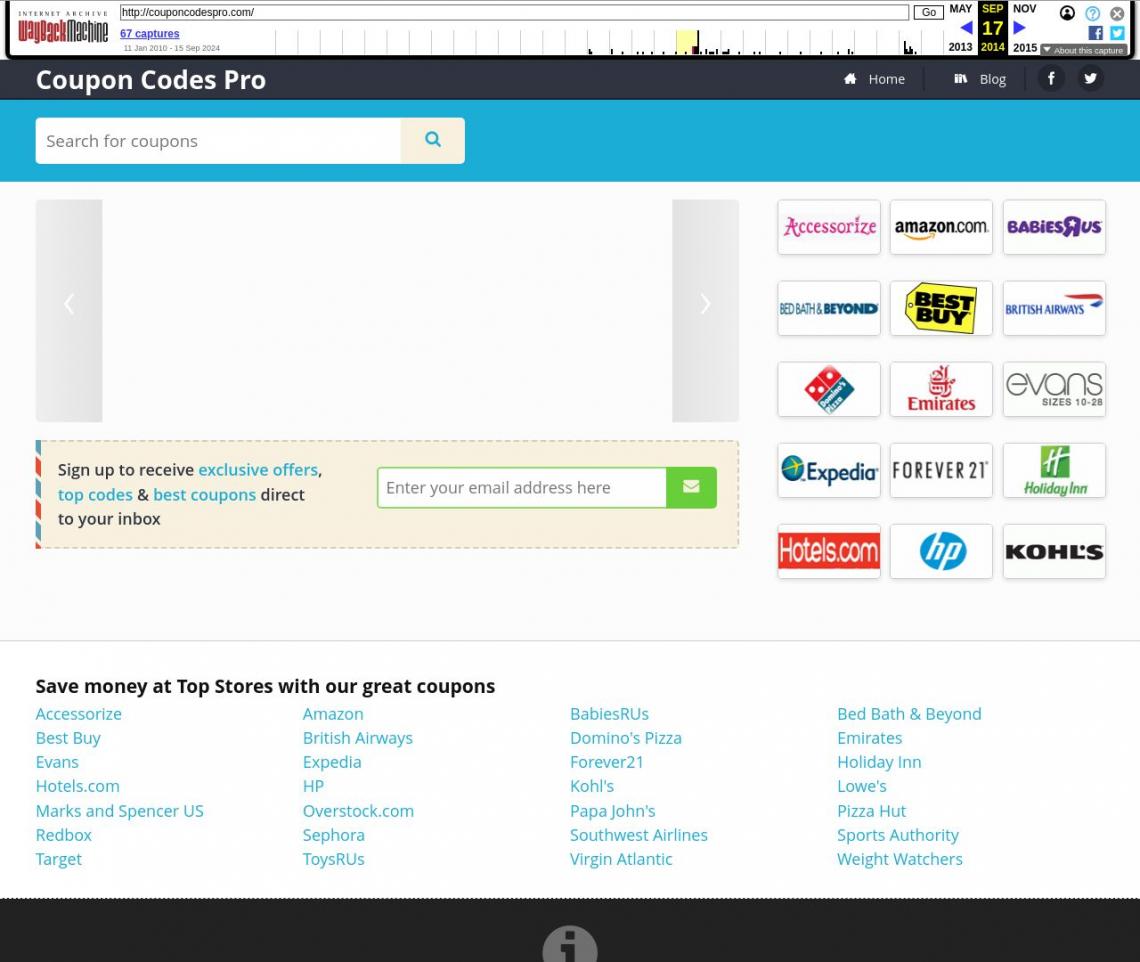Open the Forever 21 logo tile
This screenshot has width=1140, height=962.
click(x=941, y=470)
